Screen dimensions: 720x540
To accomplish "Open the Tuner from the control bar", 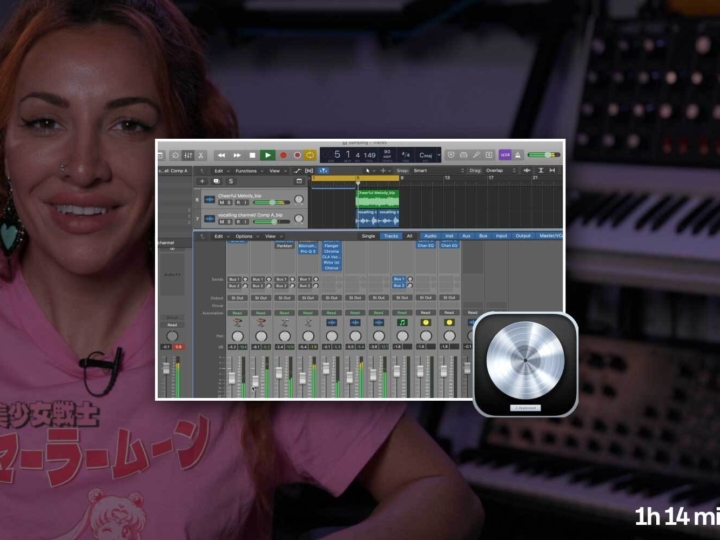I will tap(477, 155).
